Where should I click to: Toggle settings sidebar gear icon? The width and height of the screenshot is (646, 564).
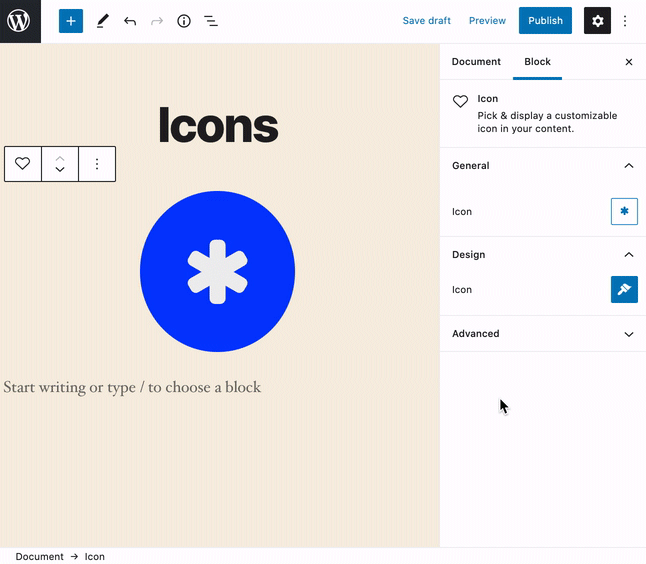click(x=597, y=21)
